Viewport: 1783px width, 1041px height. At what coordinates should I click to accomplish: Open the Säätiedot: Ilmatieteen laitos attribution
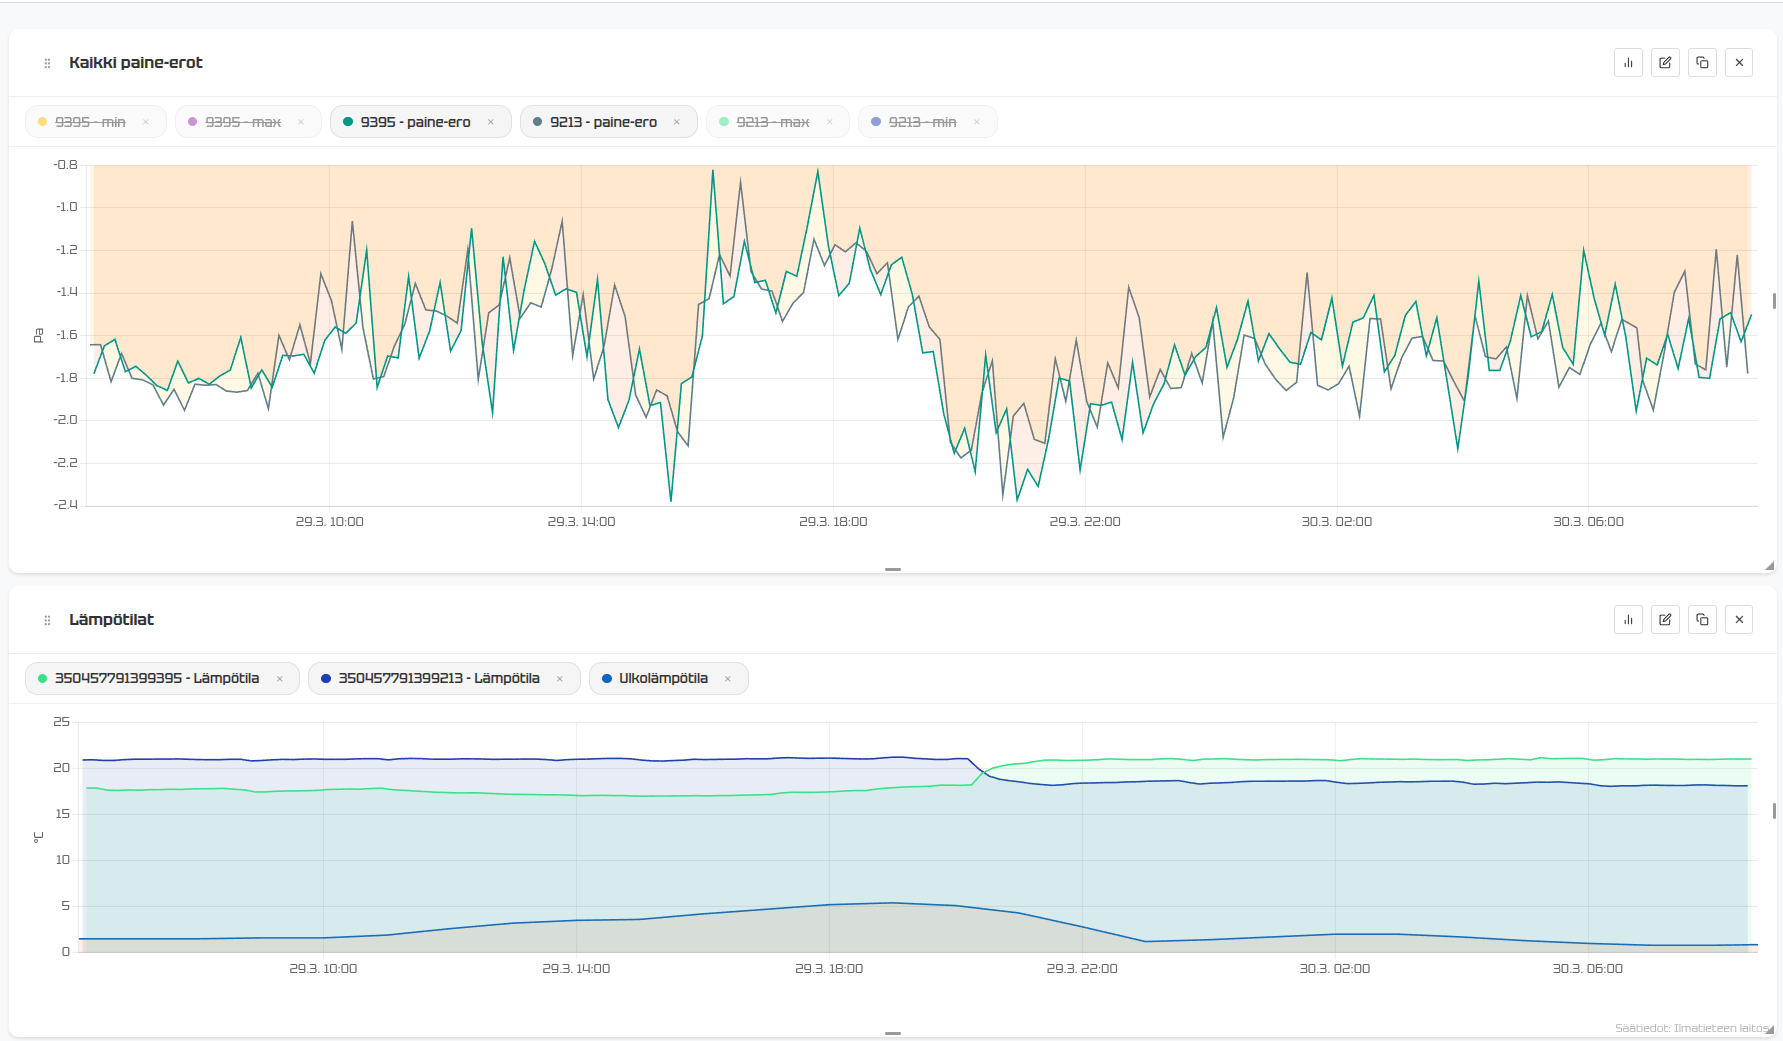pyautogui.click(x=1691, y=1028)
